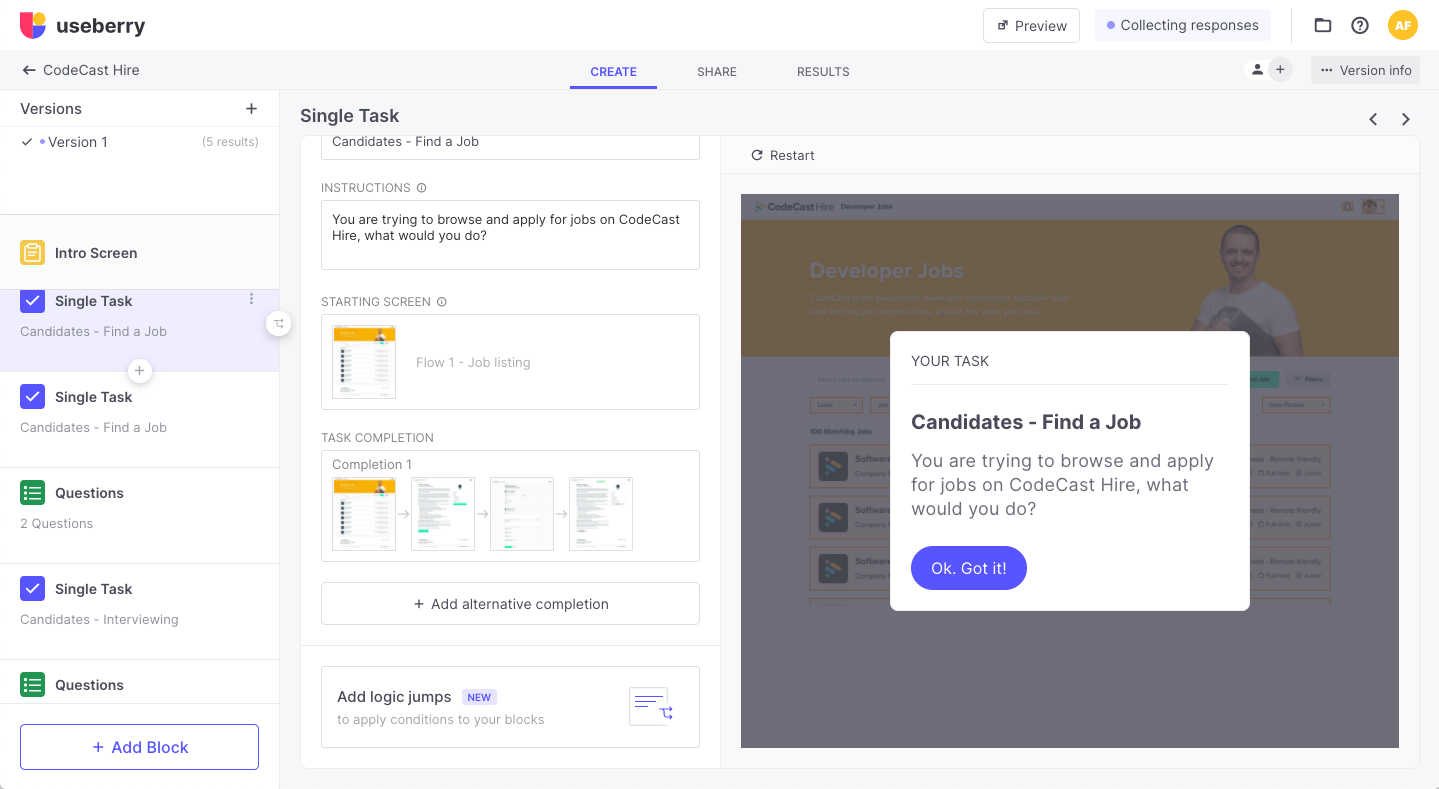Screen dimensions: 1439x789
Task: Click the logic jump icon beside selected task
Action: tap(279, 323)
